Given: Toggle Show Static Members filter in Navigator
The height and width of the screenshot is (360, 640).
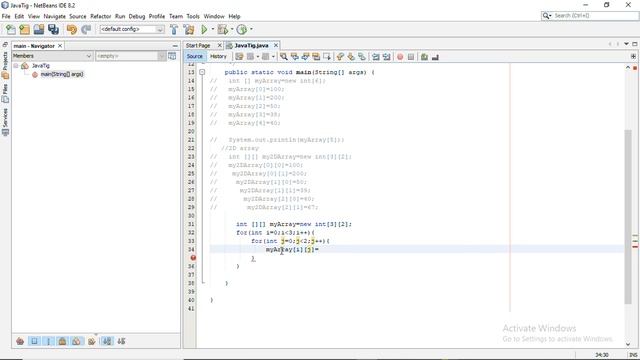Looking at the screenshot, I should [x=48, y=341].
